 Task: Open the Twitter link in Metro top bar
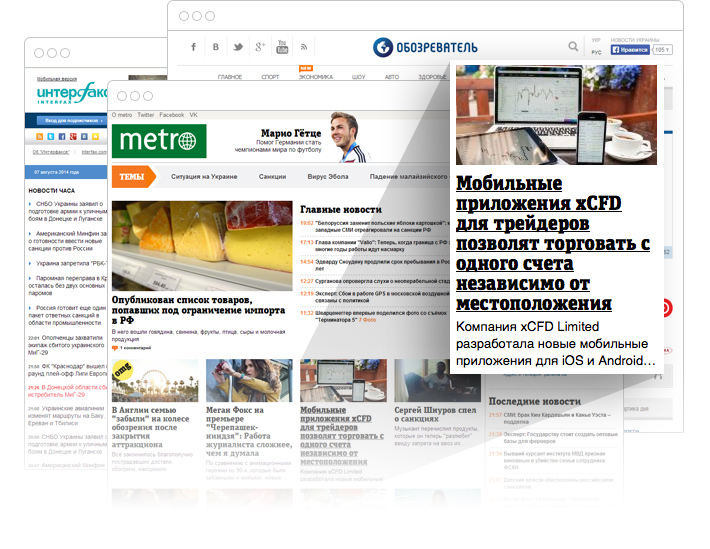coord(146,115)
